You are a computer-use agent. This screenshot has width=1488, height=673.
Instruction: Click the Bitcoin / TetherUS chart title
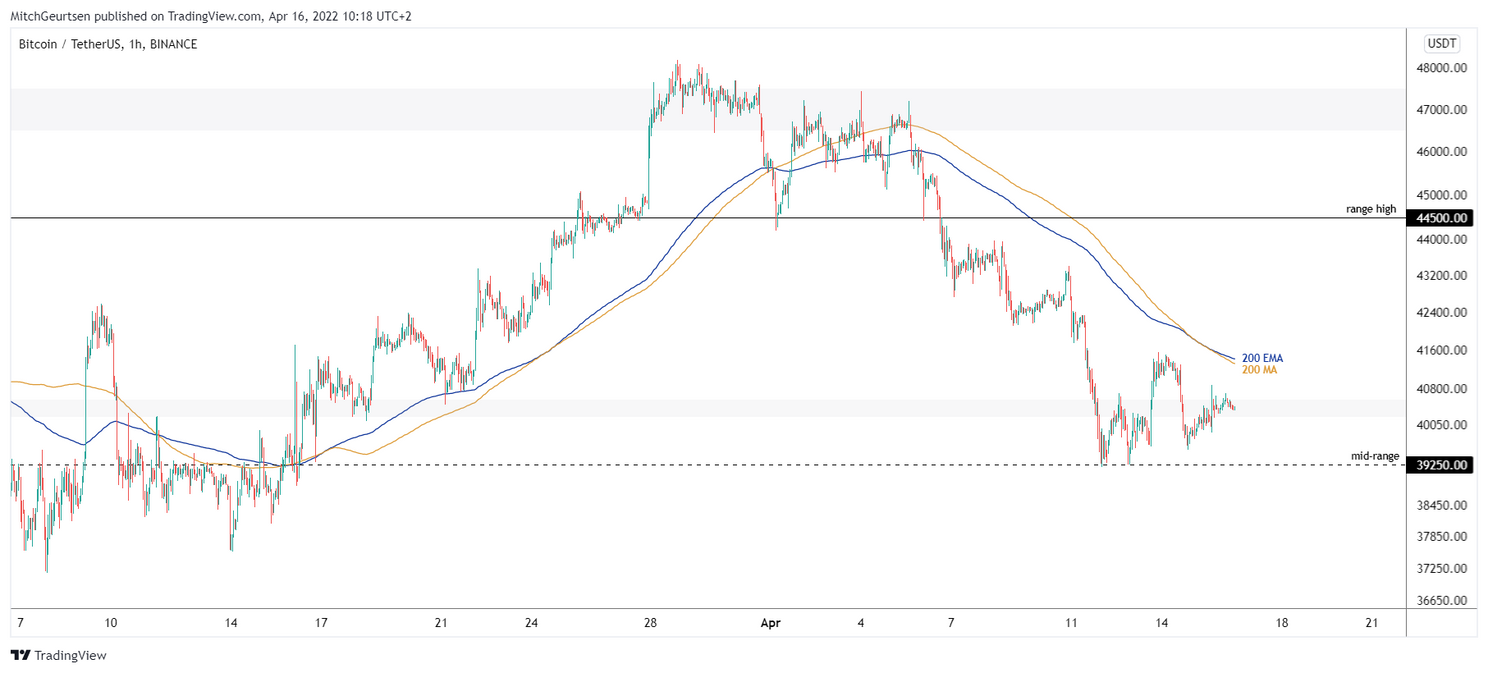107,44
